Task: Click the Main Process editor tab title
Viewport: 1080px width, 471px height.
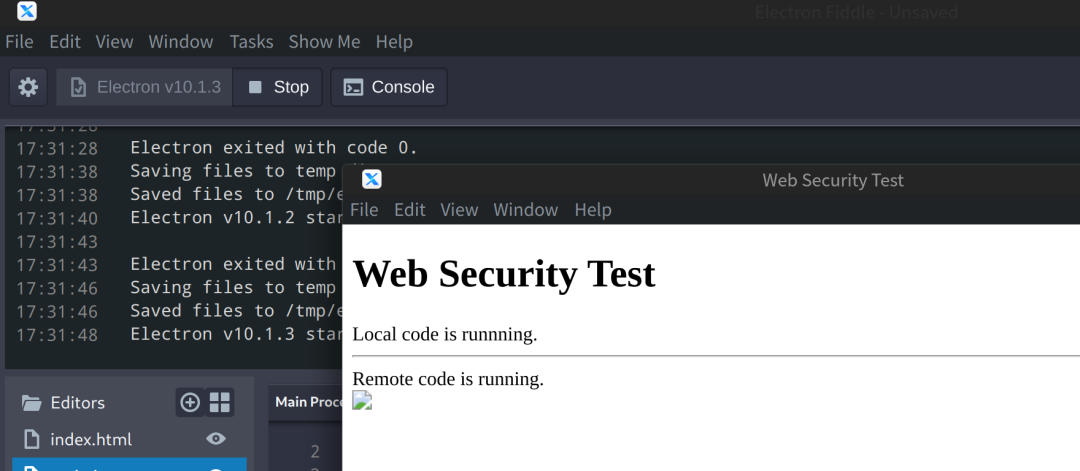Action: tap(309, 402)
